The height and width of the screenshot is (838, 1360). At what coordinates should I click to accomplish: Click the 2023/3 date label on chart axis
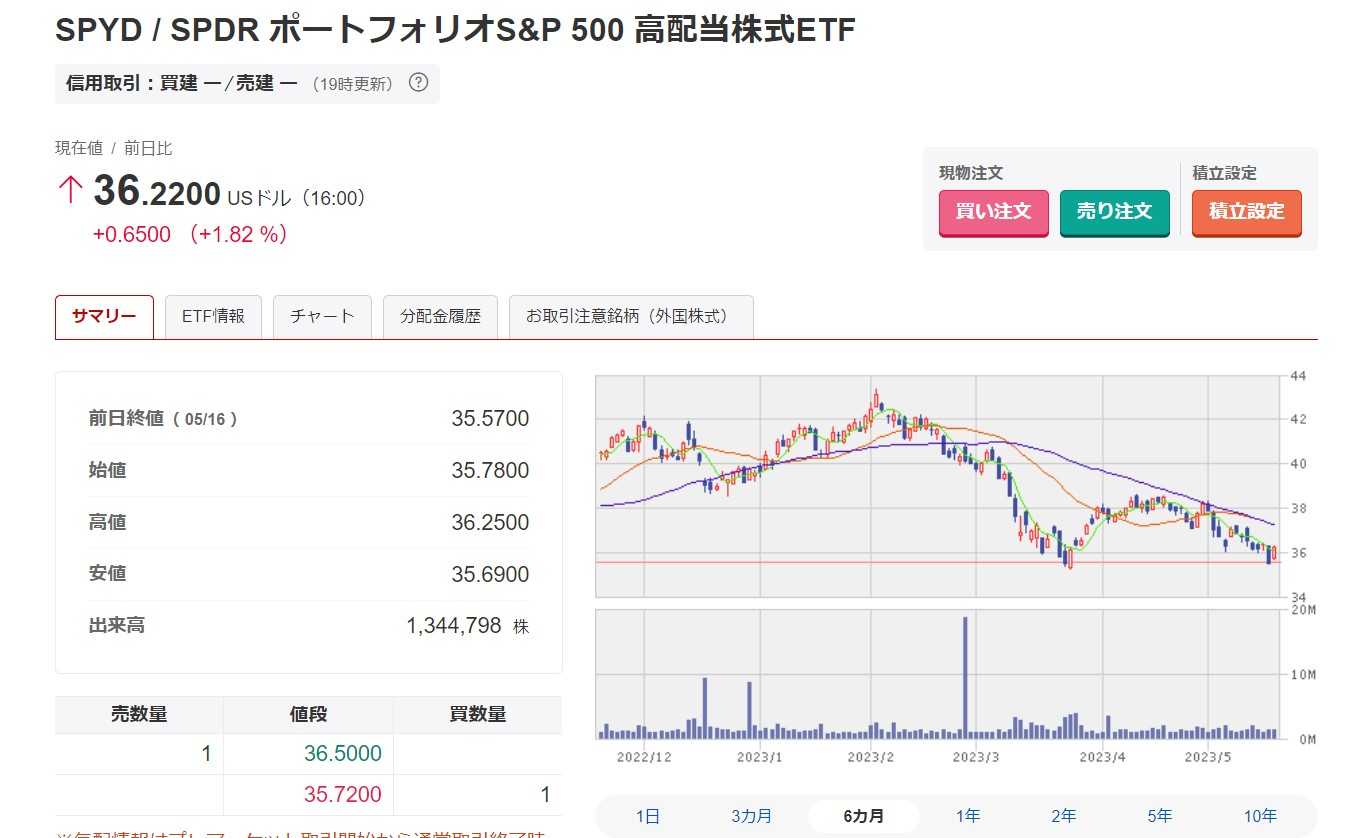coord(976,757)
